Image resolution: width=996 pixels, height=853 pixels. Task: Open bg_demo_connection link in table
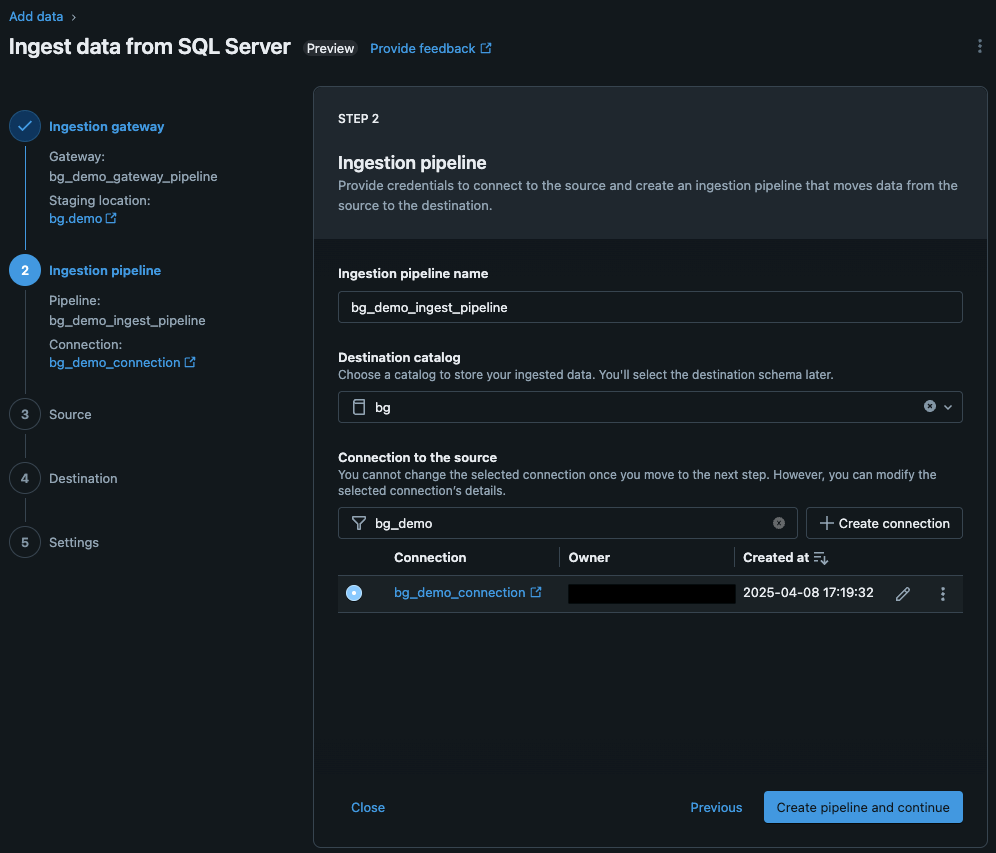459,593
